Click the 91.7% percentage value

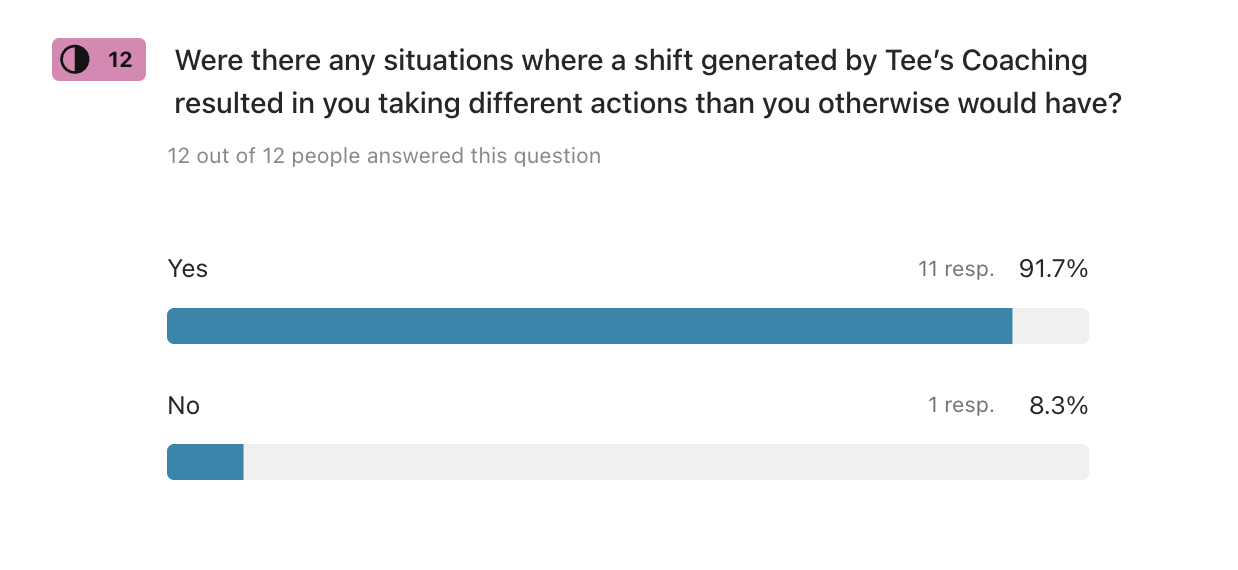[x=1053, y=269]
